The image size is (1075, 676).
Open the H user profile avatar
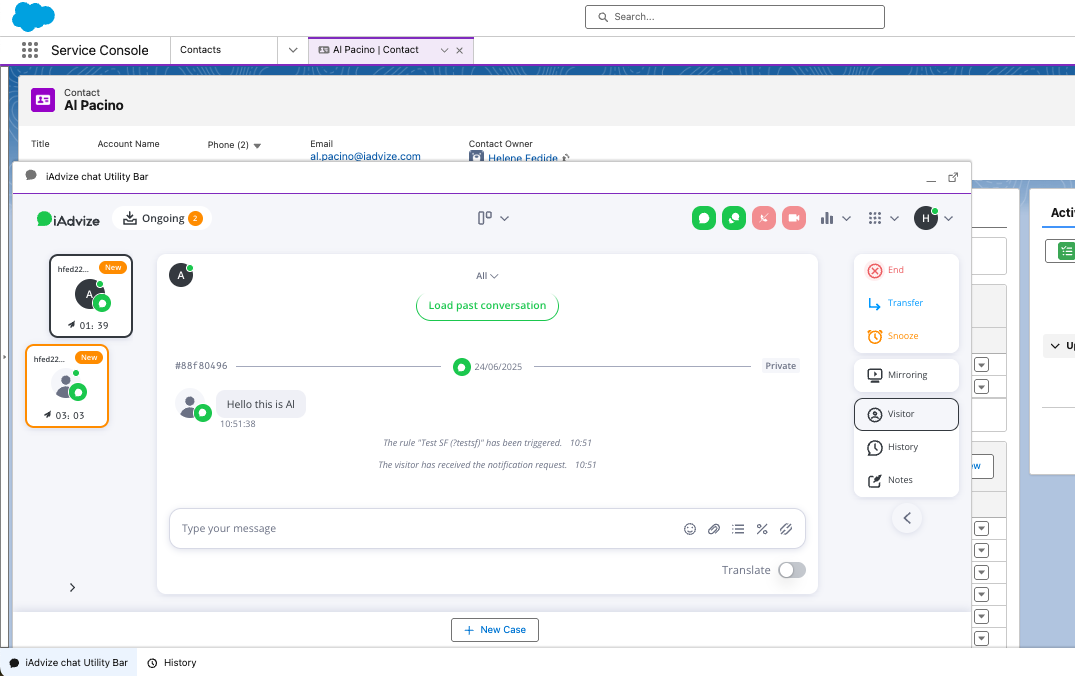[x=926, y=218]
